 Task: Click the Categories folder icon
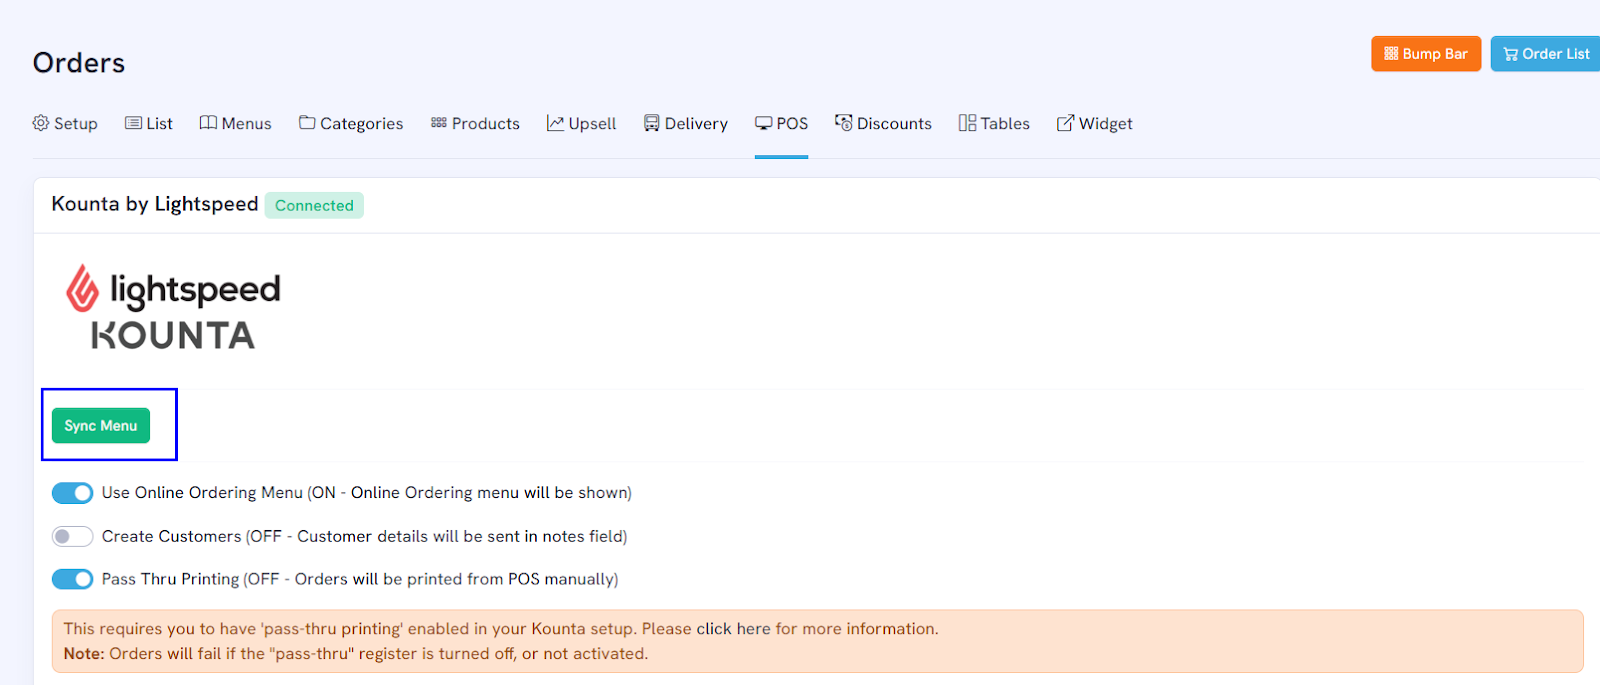pos(307,123)
